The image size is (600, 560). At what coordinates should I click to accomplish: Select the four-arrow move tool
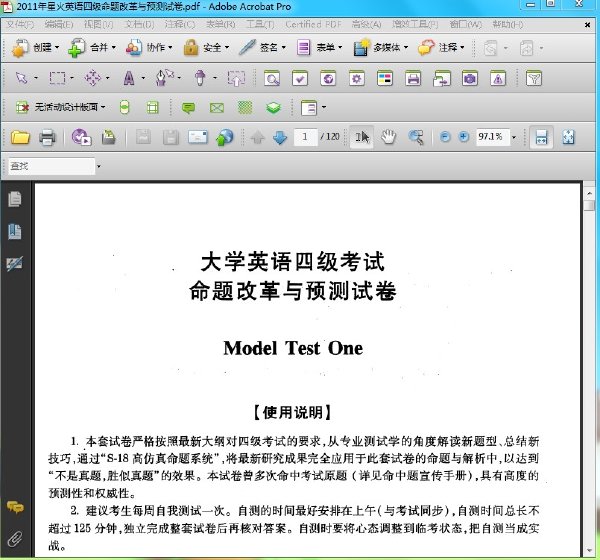93,78
